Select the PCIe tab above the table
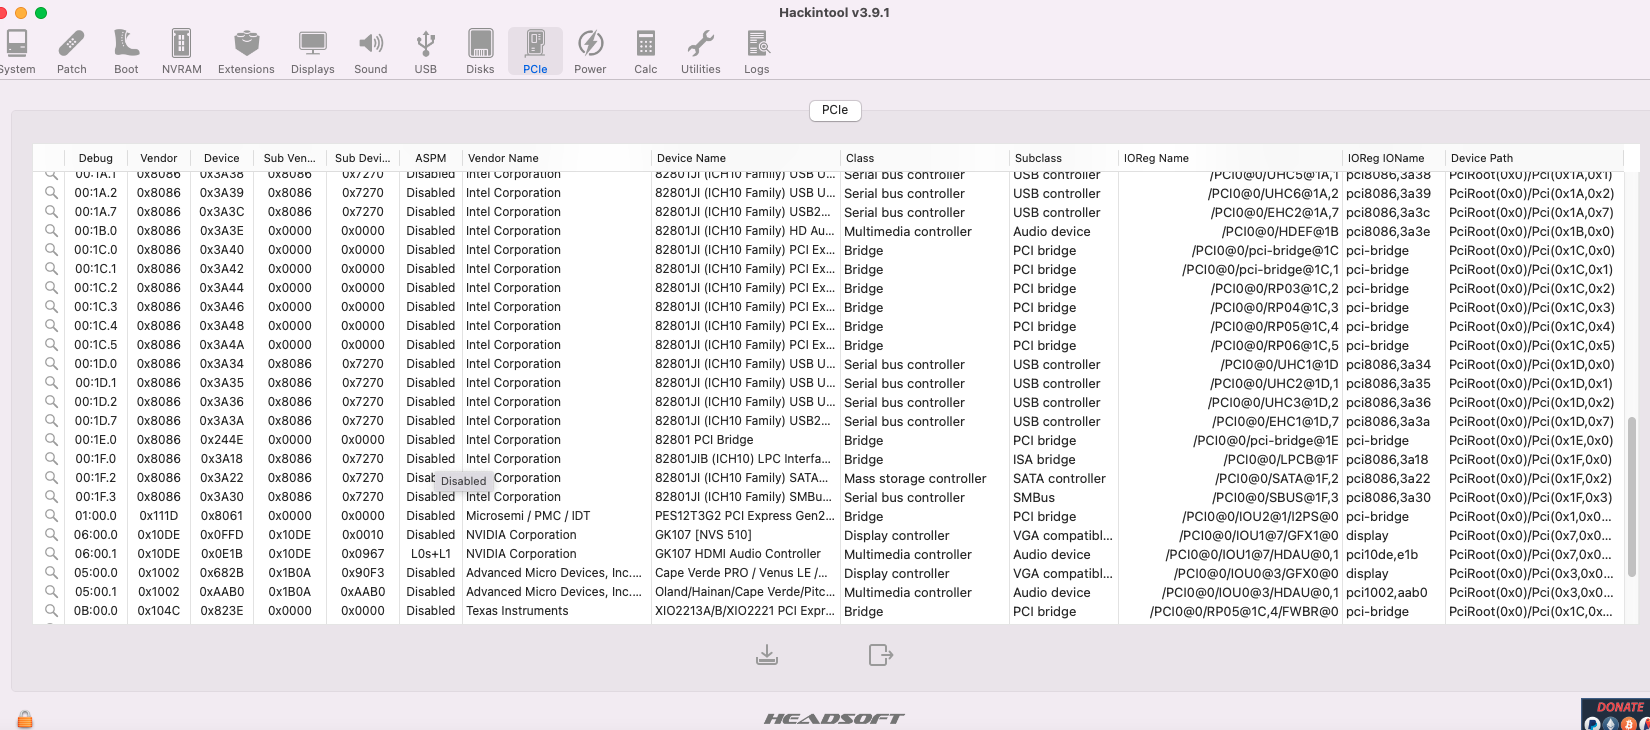1650x730 pixels. point(835,110)
